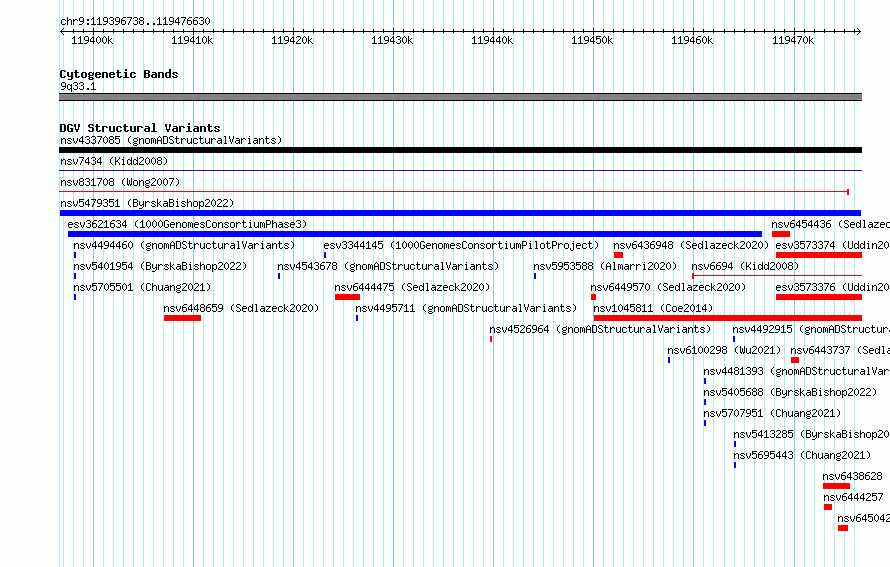890x567 pixels.
Task: Click the DGV Structural Variants track title
Action: pos(140,128)
